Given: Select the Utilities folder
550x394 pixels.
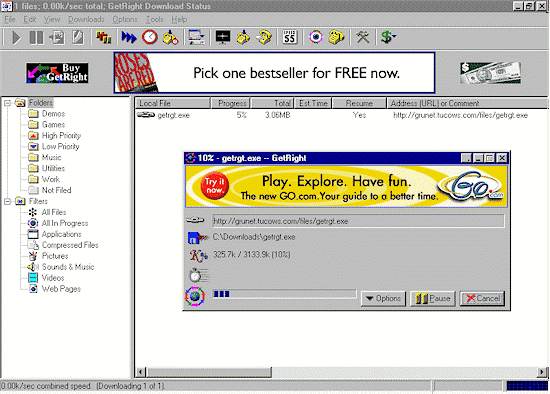Looking at the screenshot, I should (53, 168).
